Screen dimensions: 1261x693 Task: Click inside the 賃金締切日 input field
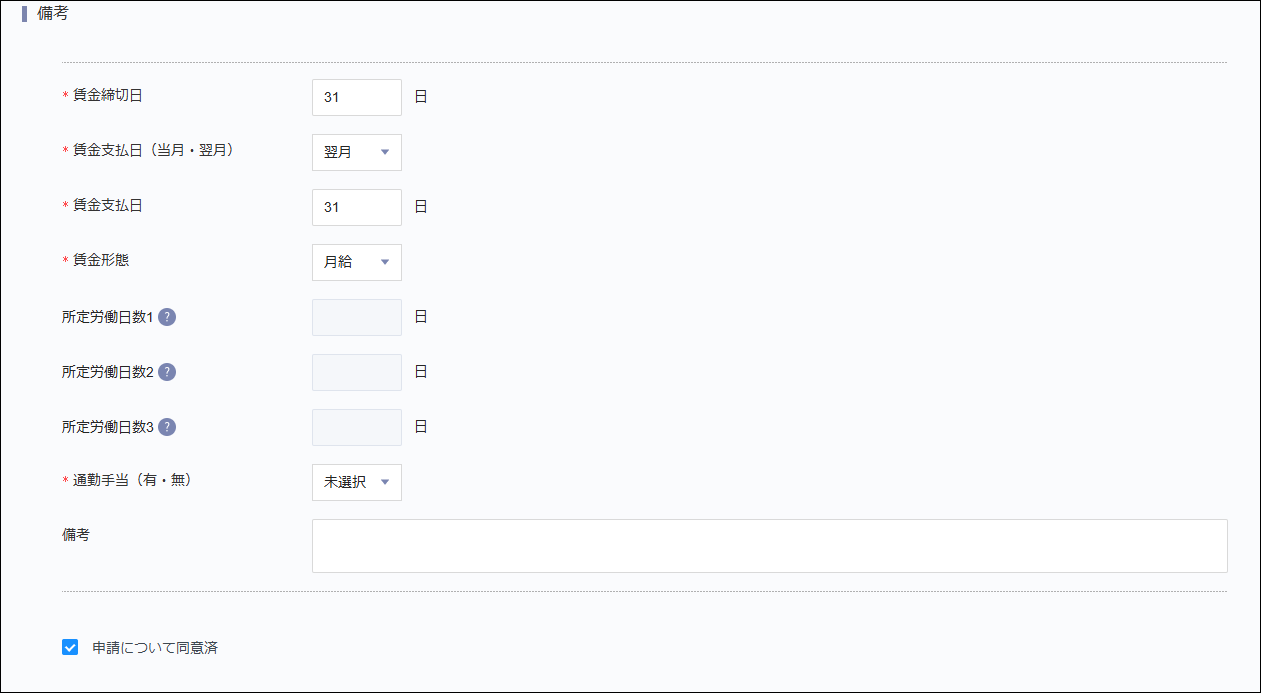coord(356,97)
